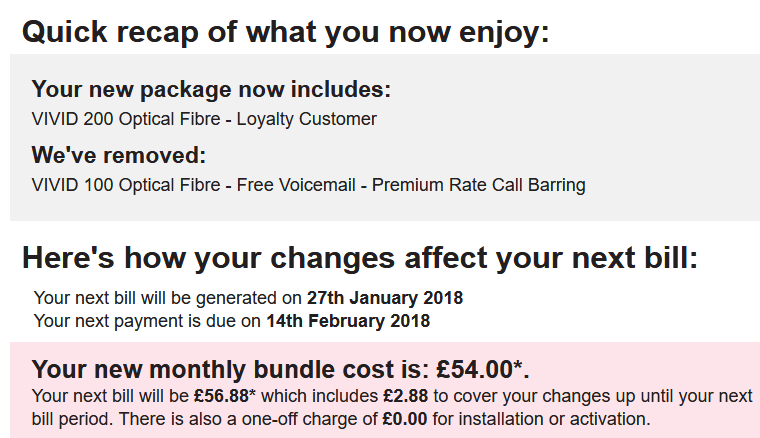Click 'VIVID 100 Optical Fibre' removed item
This screenshot has width=760, height=438.
126,185
